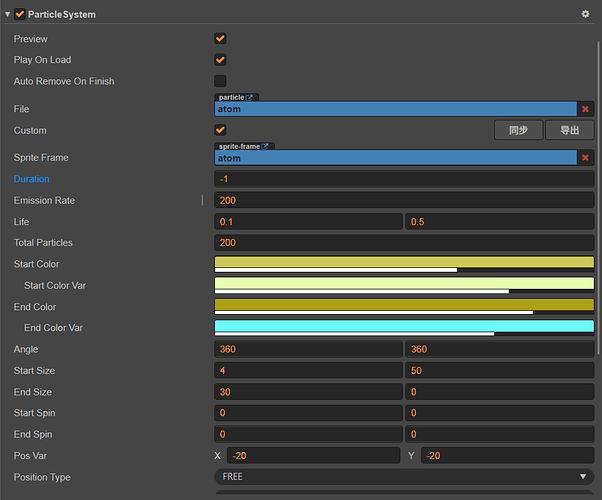Open the End Color swatch

pyautogui.click(x=404, y=306)
